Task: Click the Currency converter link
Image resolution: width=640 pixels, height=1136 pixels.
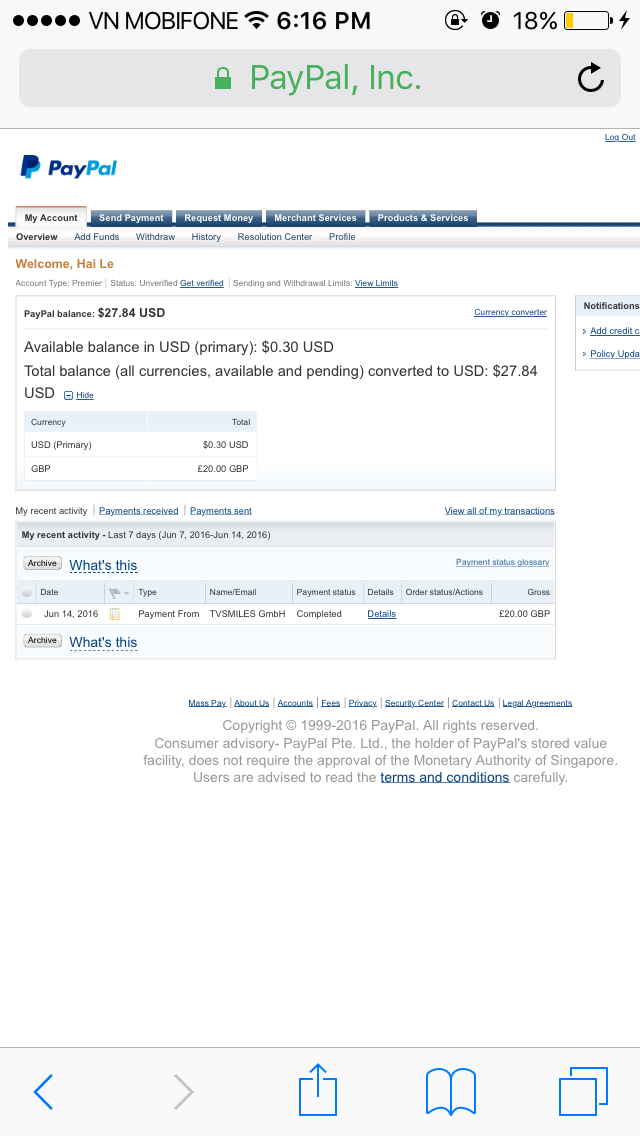Action: point(510,313)
